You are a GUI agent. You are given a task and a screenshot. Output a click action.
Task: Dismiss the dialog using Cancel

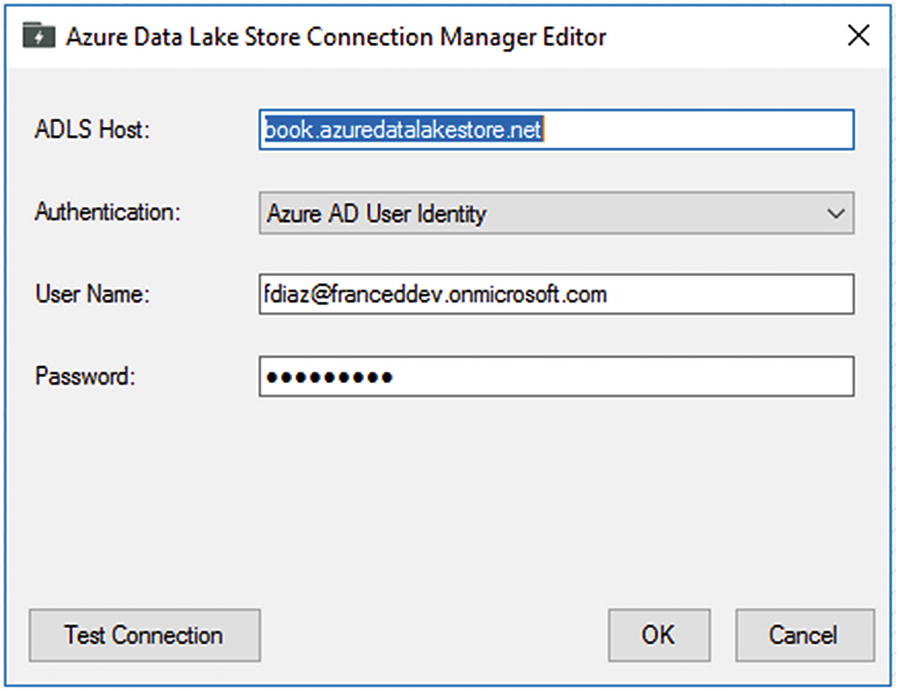click(x=805, y=635)
